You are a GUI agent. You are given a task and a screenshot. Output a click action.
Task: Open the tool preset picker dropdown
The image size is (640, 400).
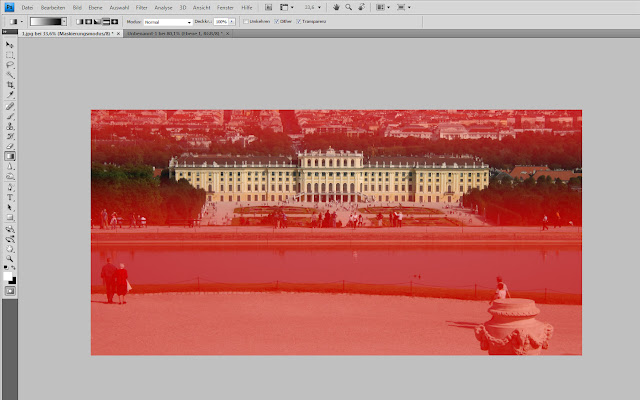click(x=22, y=22)
